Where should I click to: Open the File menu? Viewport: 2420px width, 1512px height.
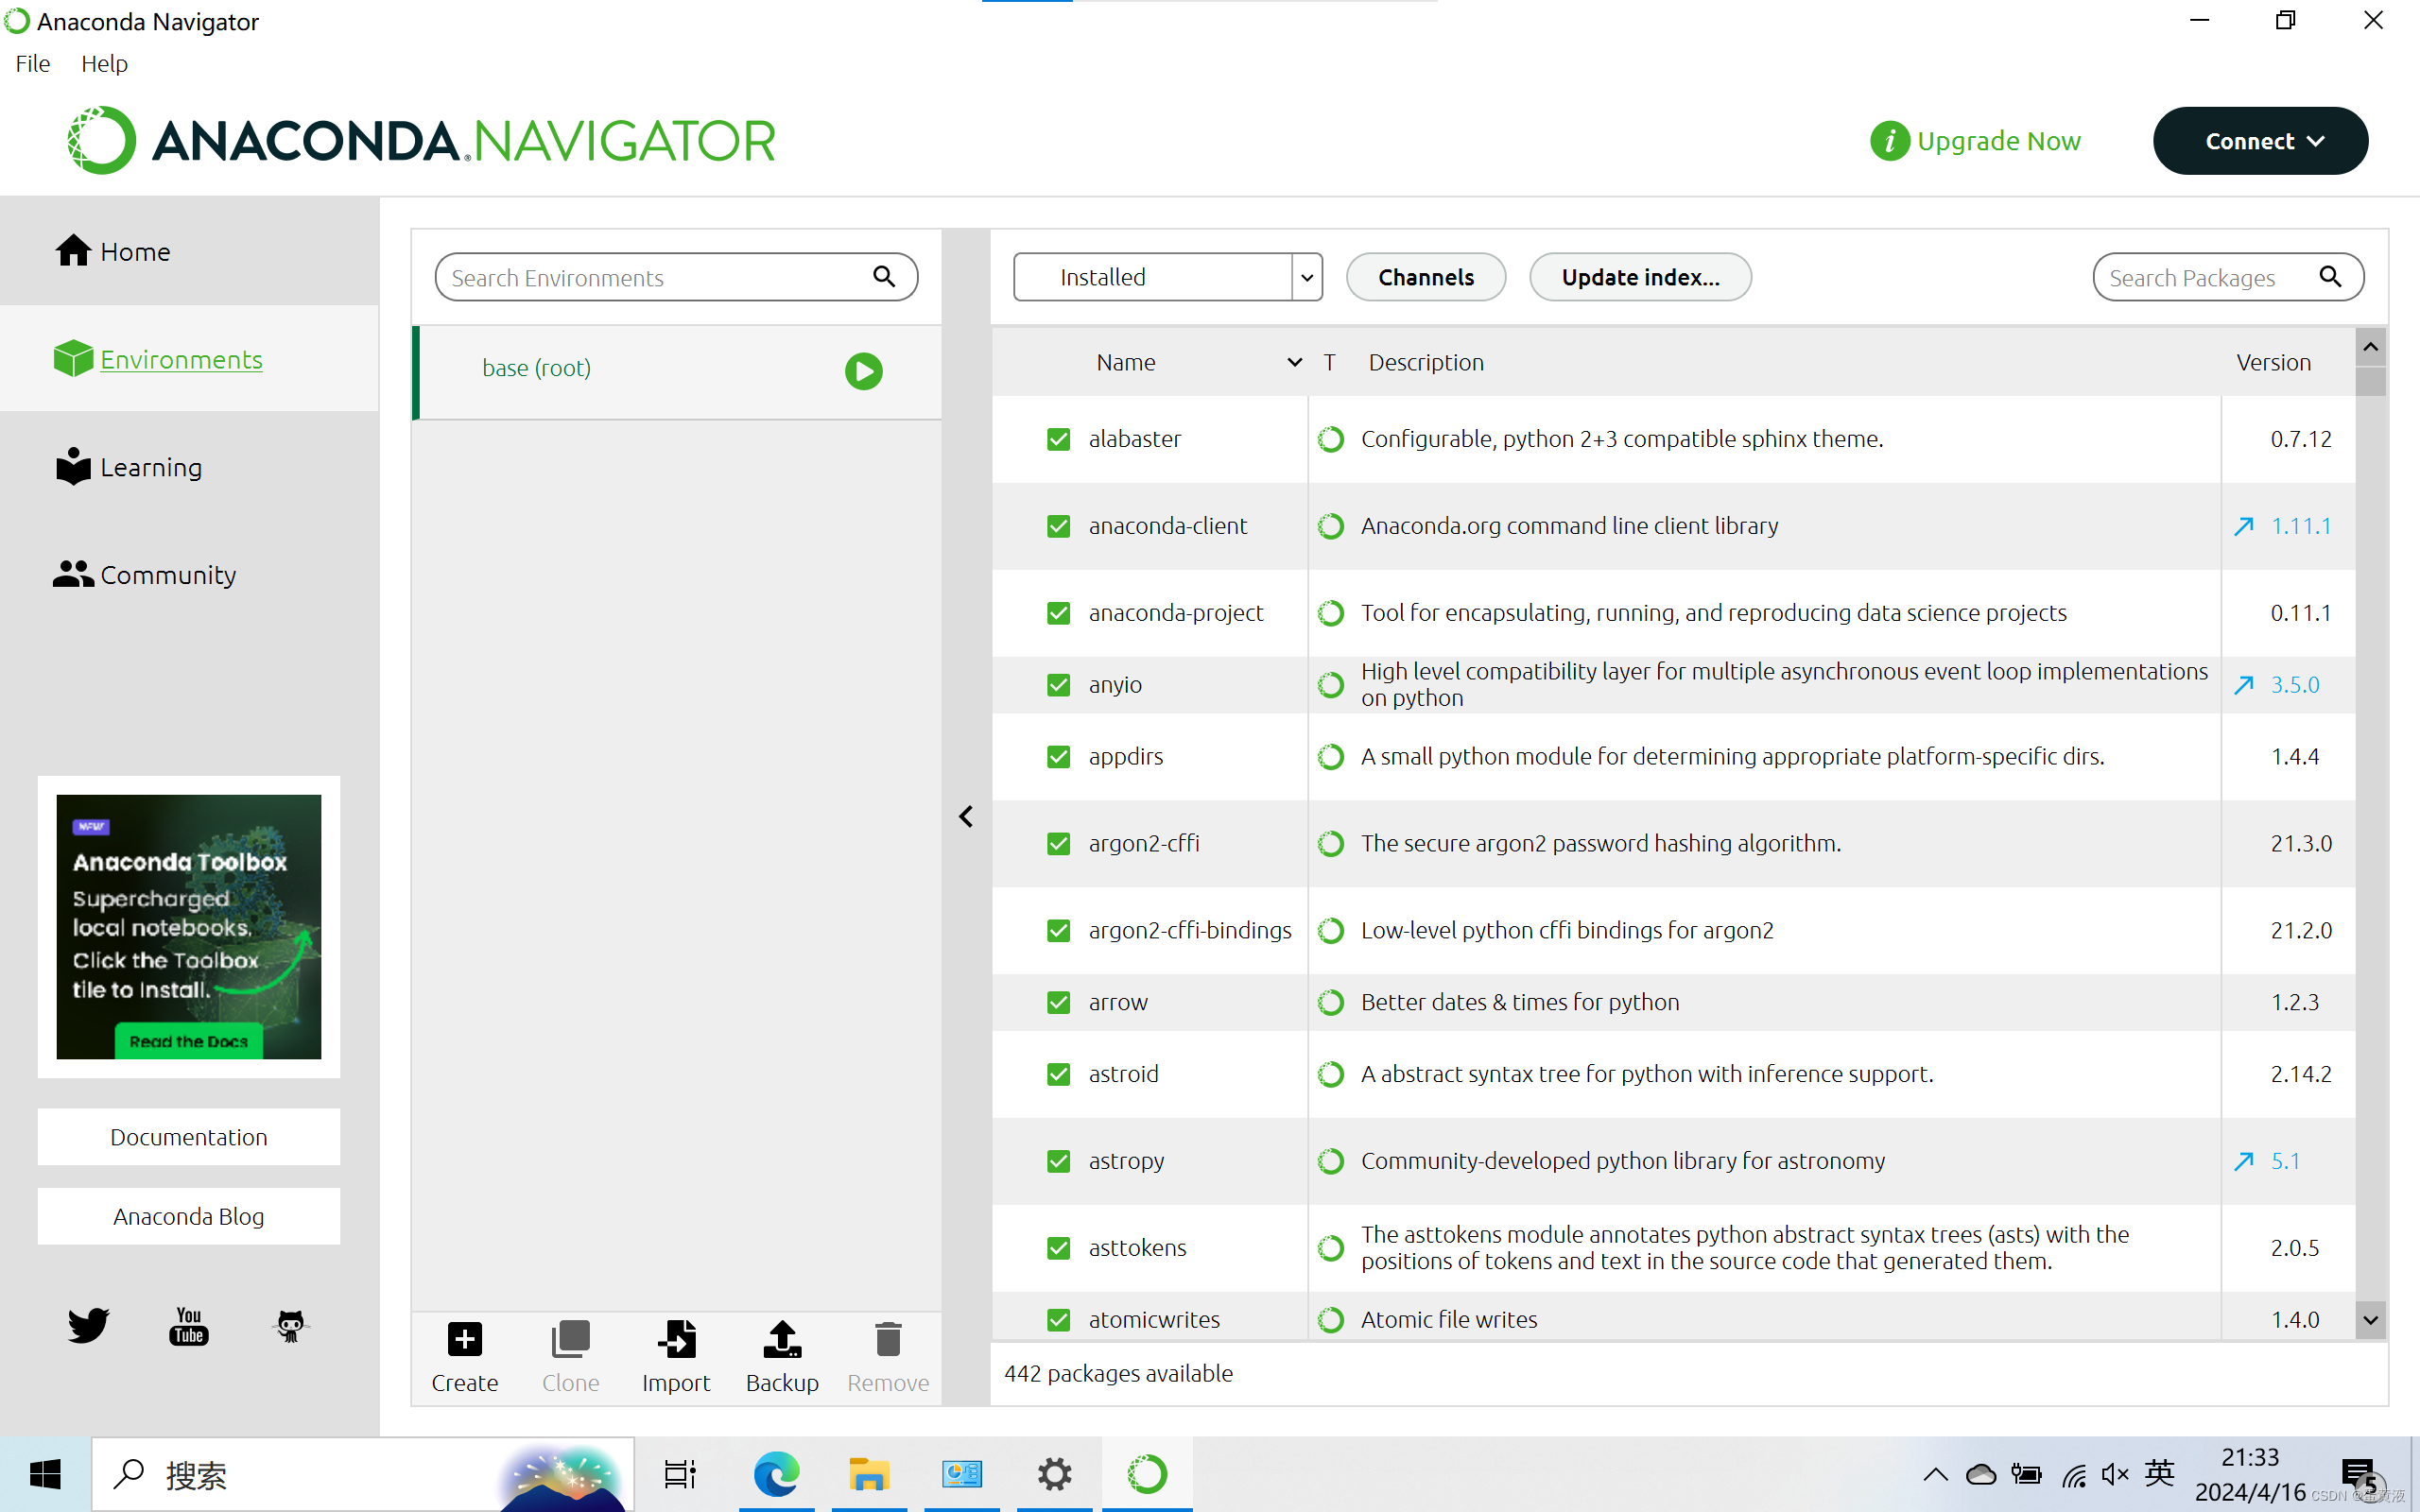33,64
